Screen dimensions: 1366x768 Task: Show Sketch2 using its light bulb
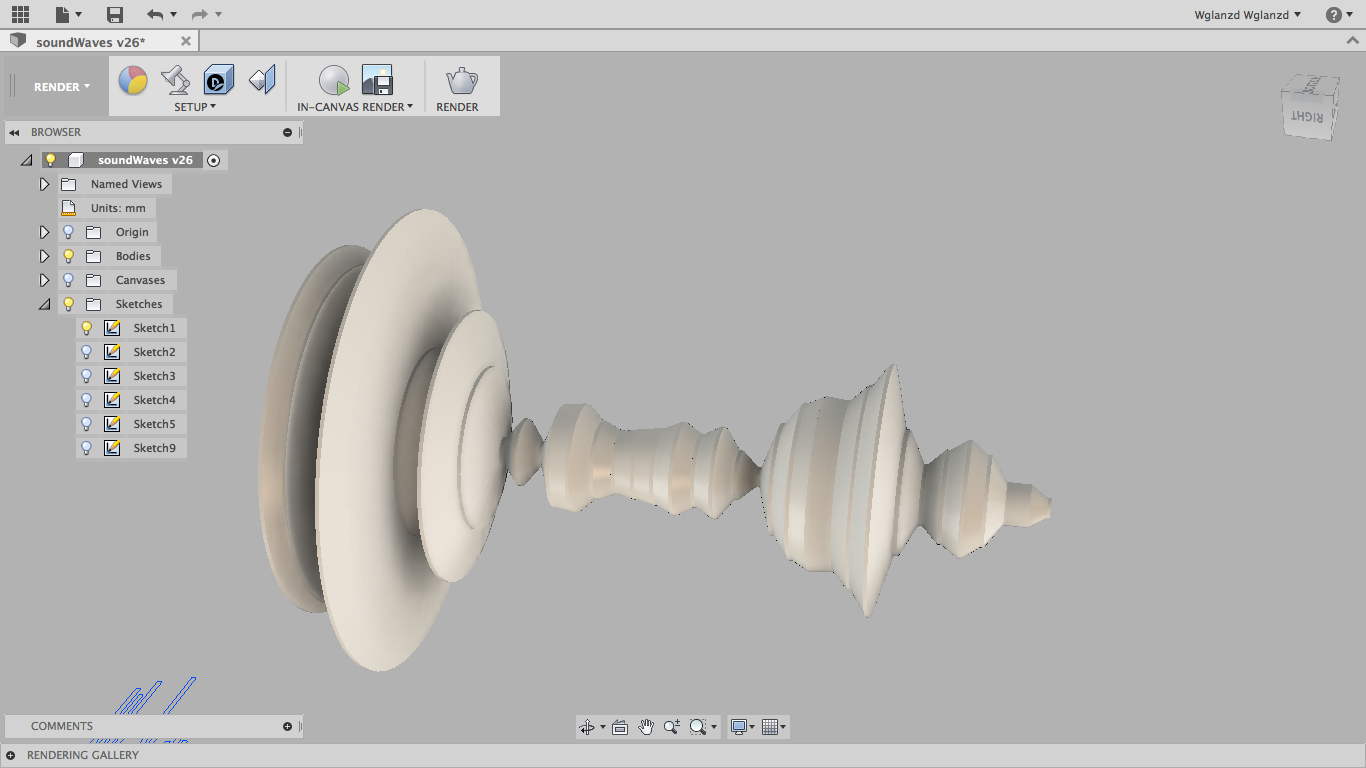click(x=87, y=352)
